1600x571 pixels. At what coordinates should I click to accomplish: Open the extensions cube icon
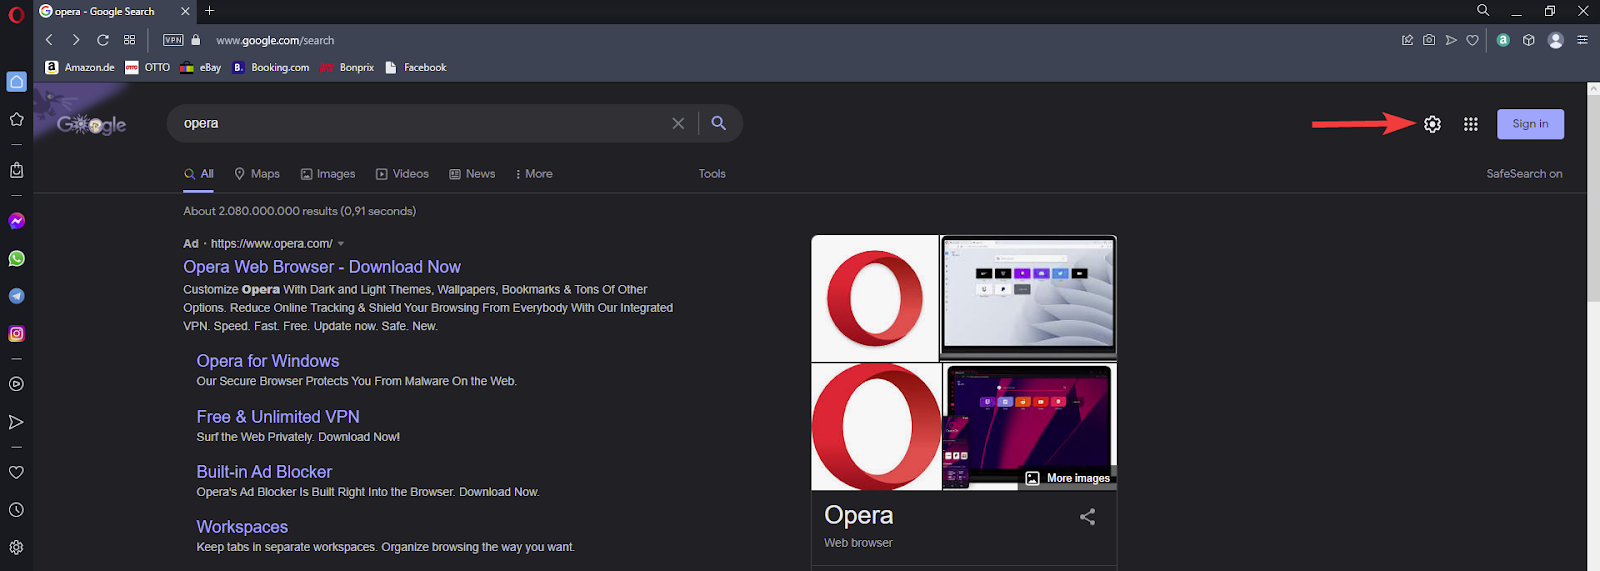[x=1528, y=40]
